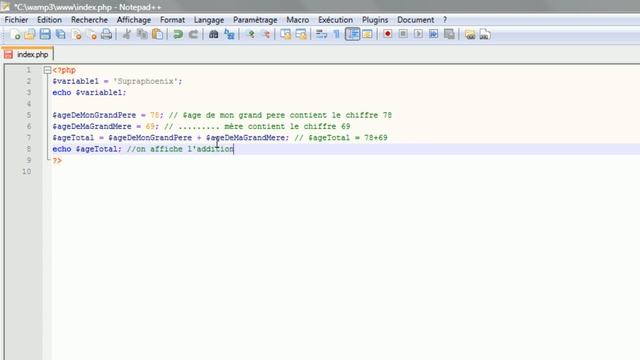Image resolution: width=640 pixels, height=360 pixels.
Task: Open the Langage menu
Action: tap(209, 20)
